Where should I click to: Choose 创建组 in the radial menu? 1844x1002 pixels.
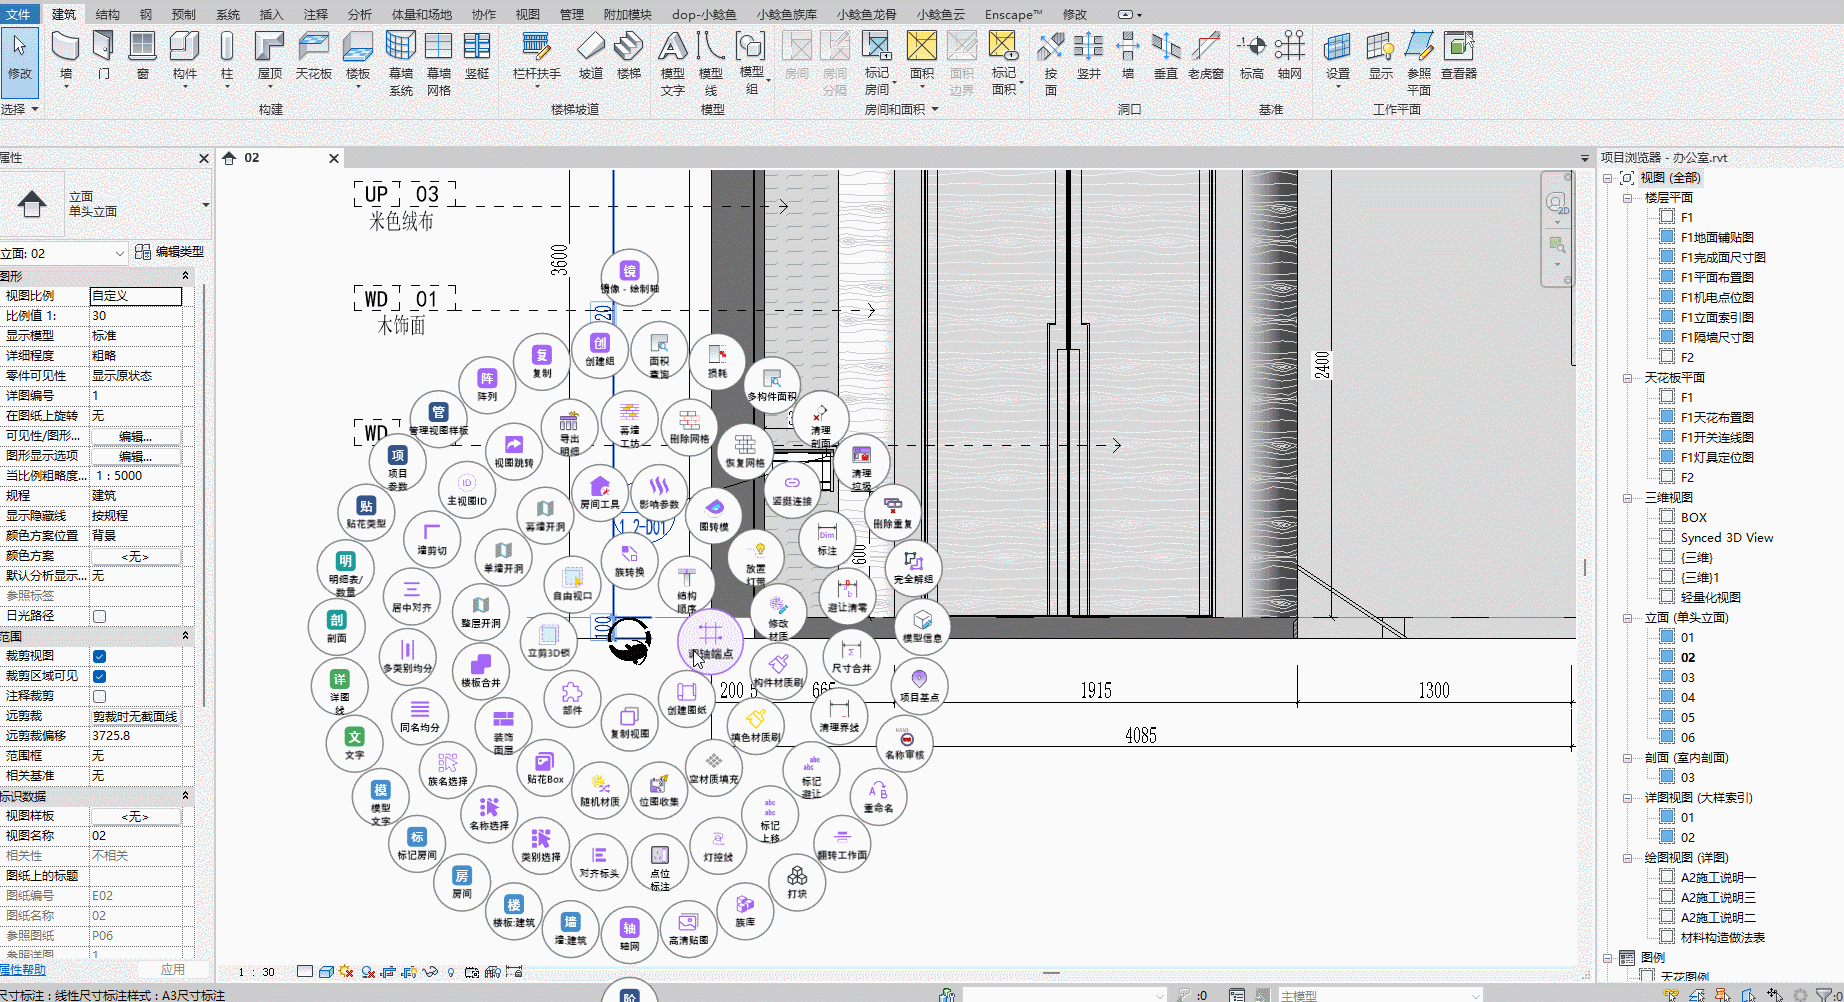[600, 348]
